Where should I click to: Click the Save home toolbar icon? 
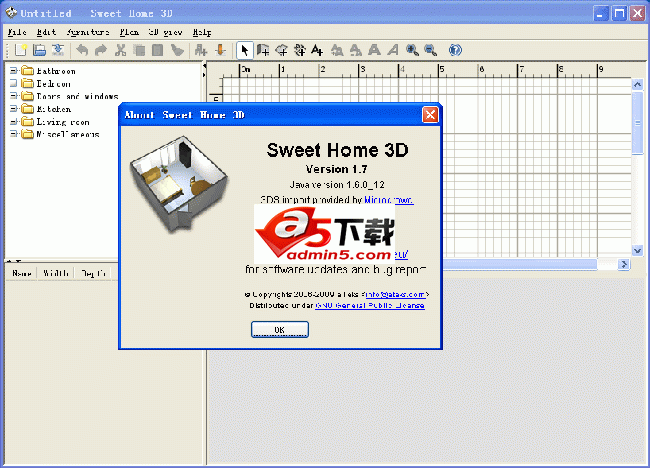point(58,50)
